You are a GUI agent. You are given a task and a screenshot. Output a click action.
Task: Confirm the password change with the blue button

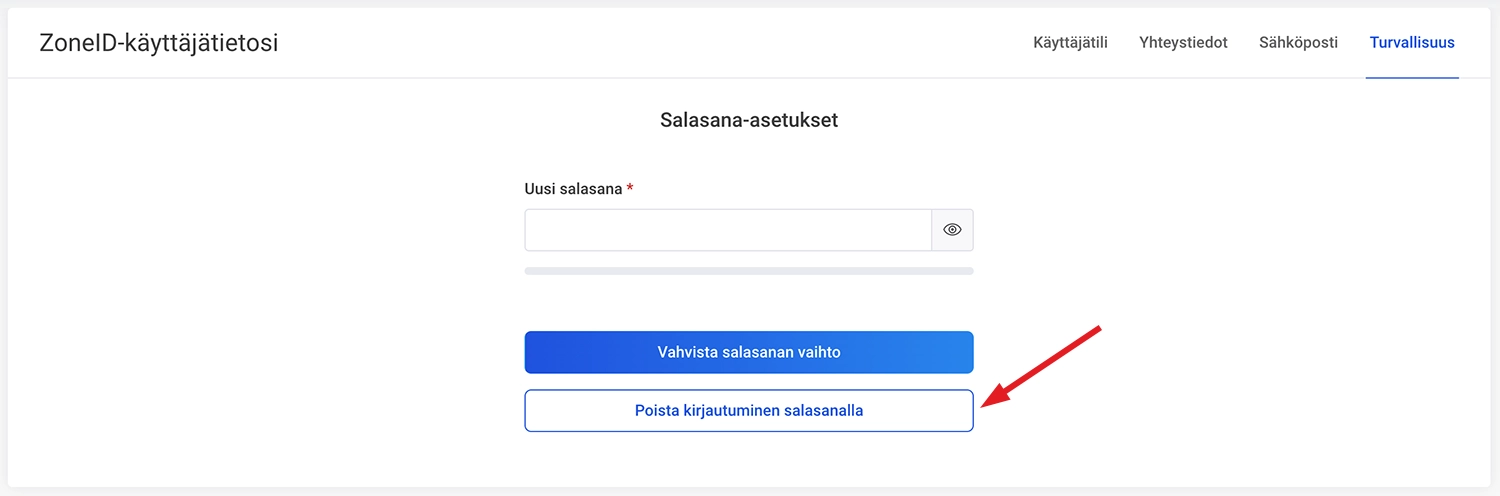pos(748,352)
